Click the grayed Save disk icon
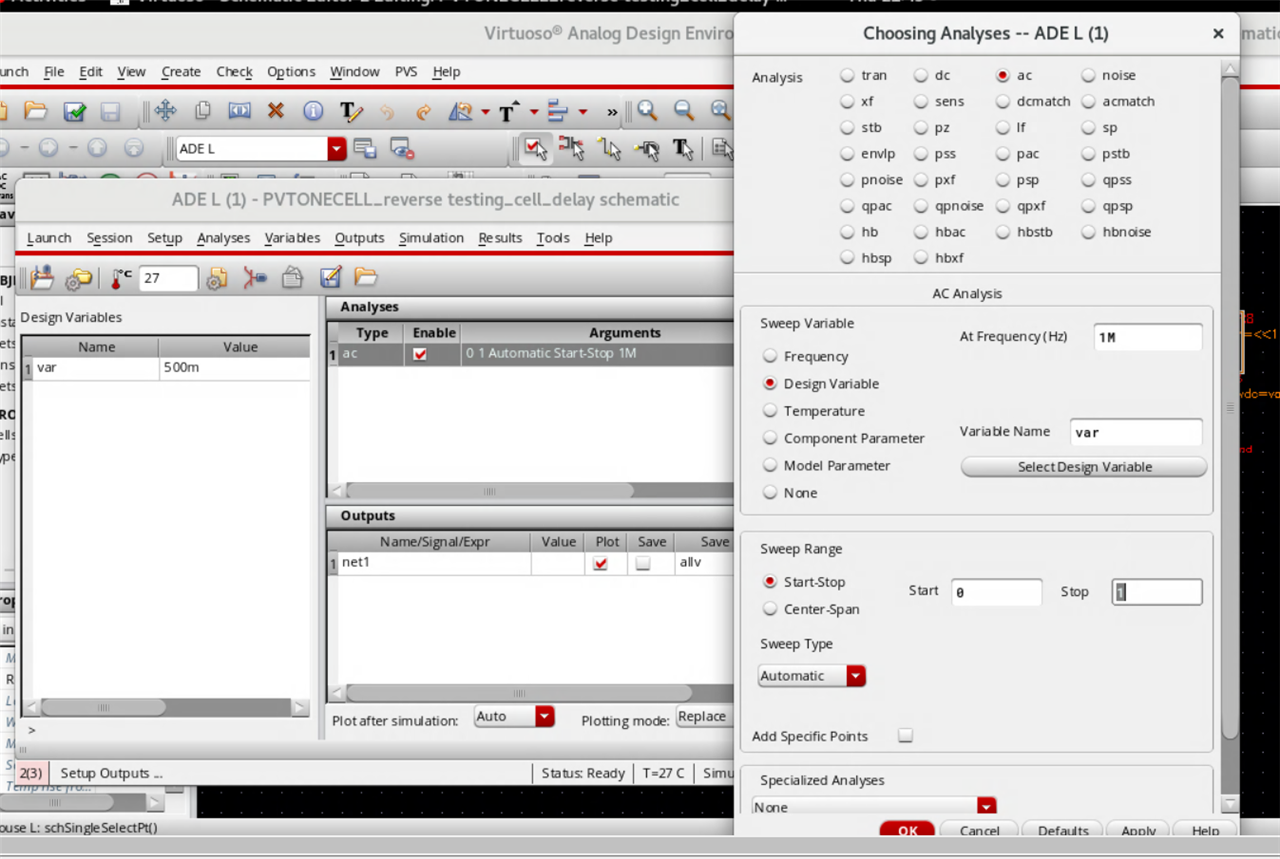The image size is (1280, 859). pyautogui.click(x=110, y=111)
